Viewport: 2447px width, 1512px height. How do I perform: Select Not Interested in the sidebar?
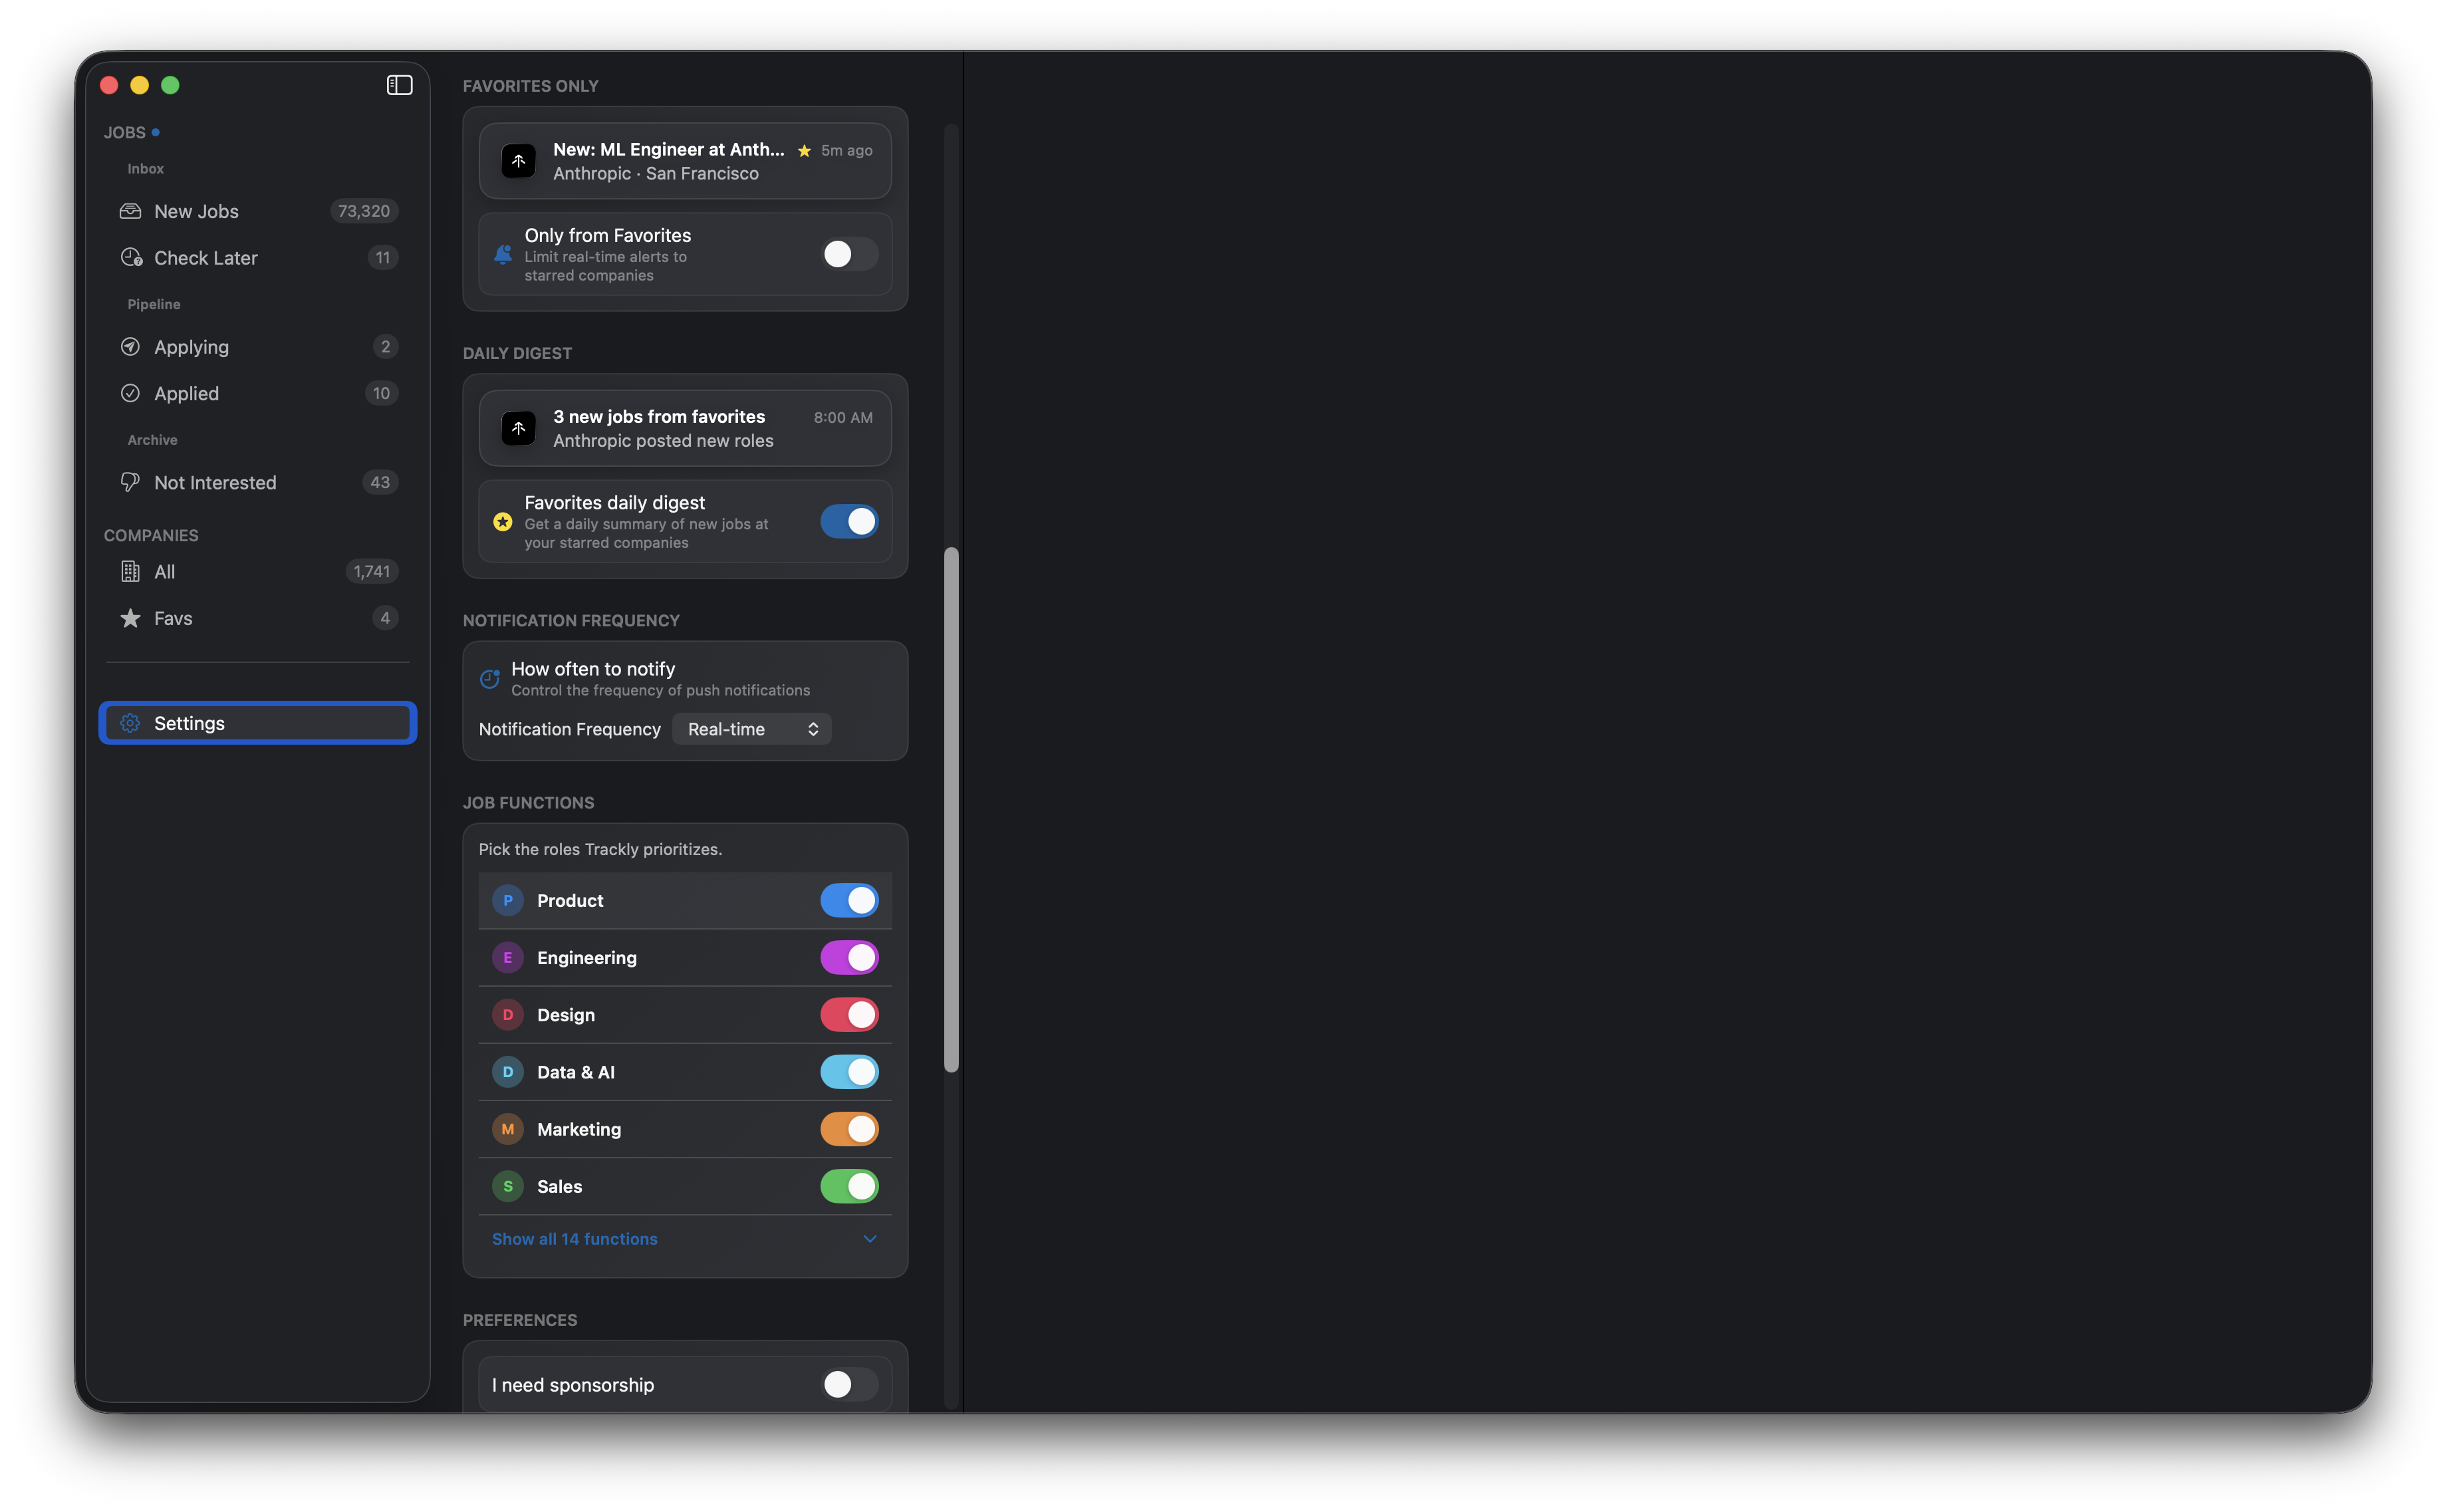click(x=215, y=482)
